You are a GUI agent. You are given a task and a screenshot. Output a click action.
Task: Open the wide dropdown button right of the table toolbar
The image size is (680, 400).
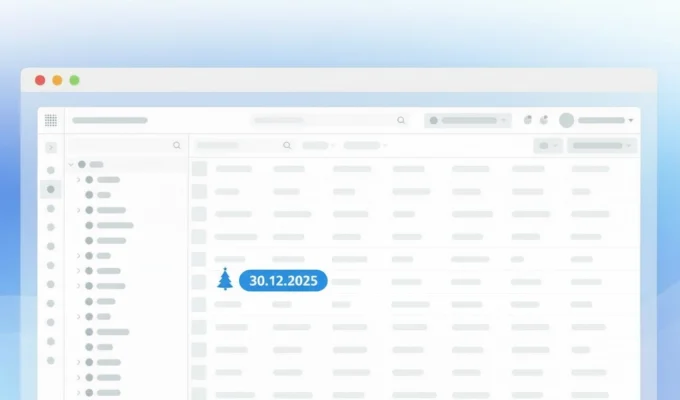click(602, 146)
